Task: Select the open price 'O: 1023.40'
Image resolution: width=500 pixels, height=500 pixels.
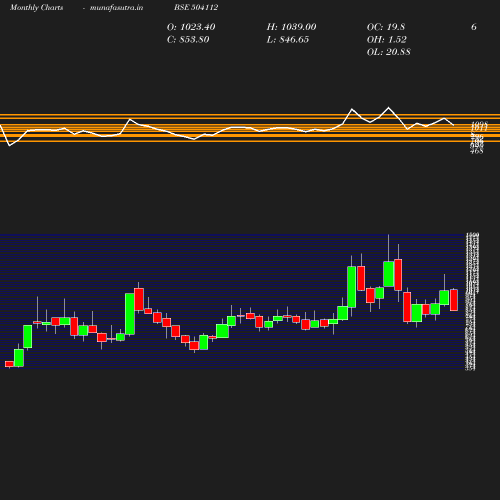Action: click(191, 27)
